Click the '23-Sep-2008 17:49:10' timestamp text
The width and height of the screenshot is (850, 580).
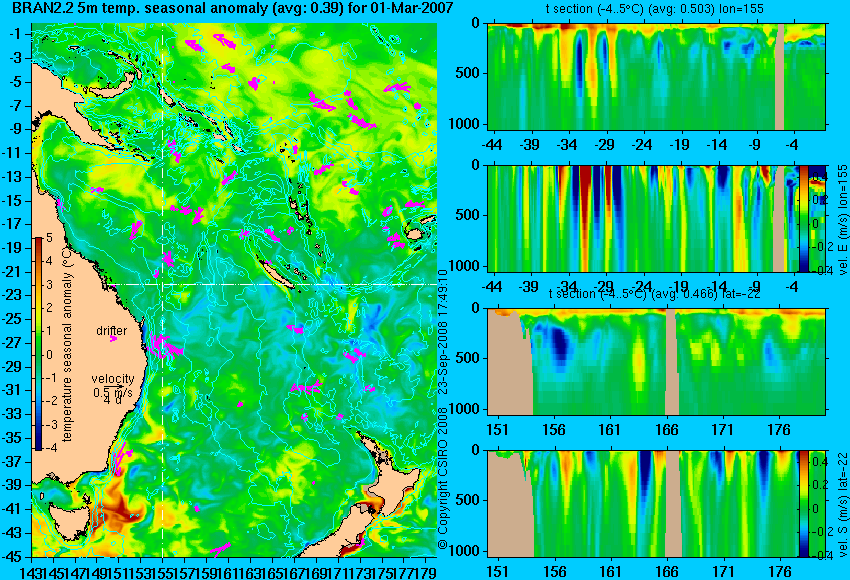coord(443,332)
